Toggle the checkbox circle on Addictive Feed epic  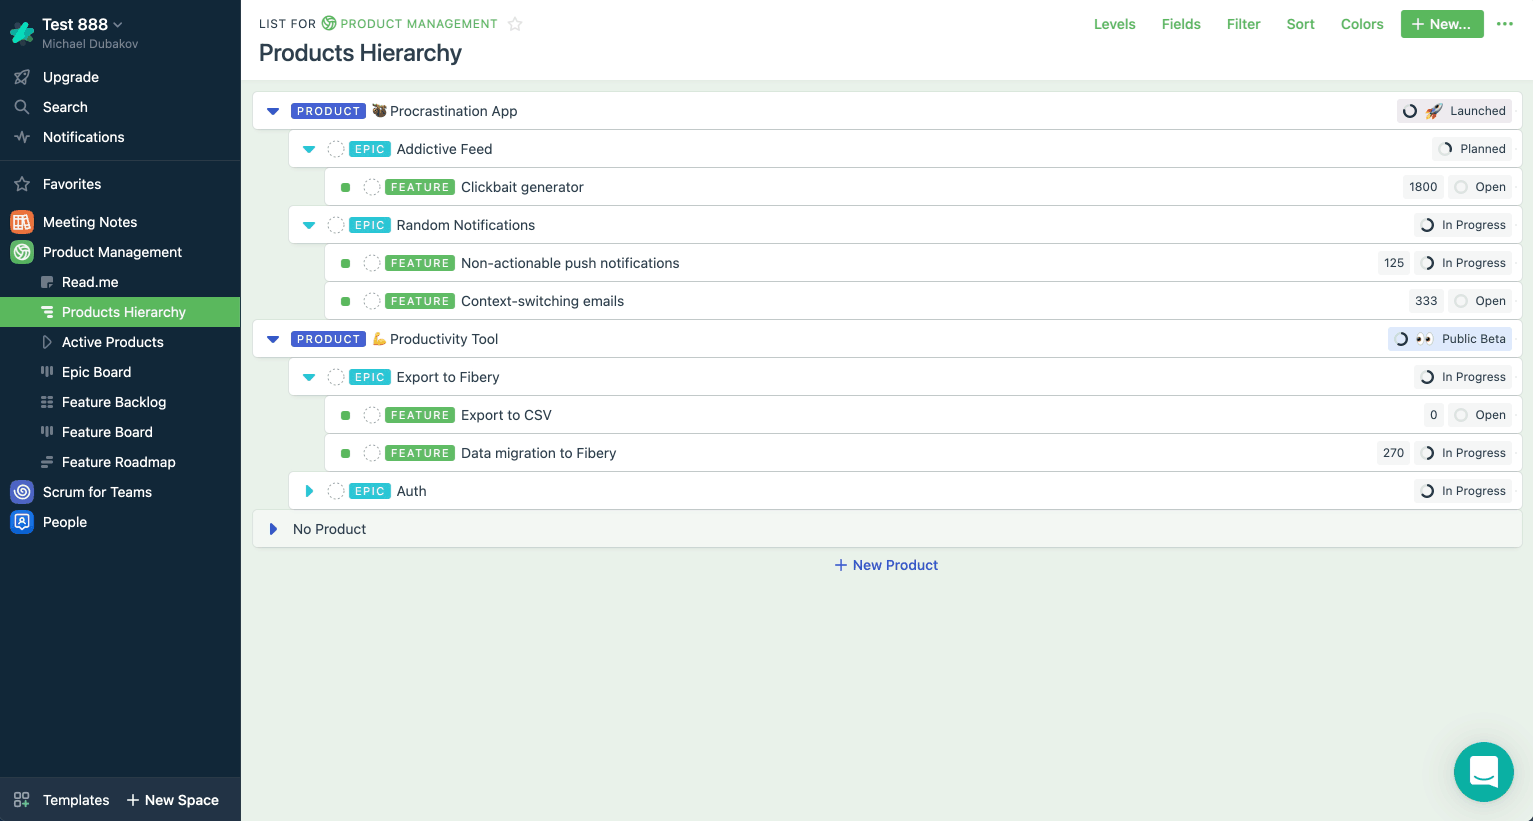coord(336,148)
